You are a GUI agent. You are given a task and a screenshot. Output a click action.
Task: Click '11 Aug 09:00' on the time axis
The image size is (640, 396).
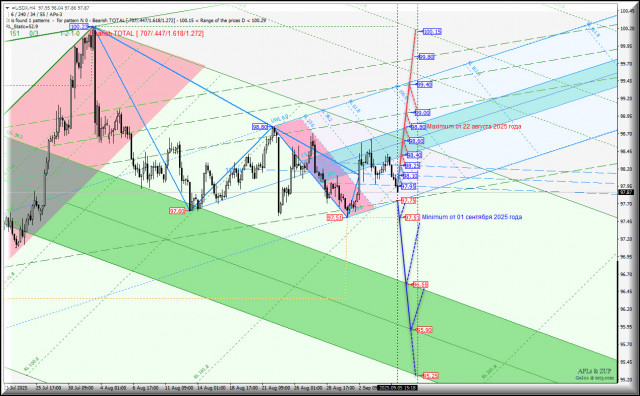pyautogui.click(x=178, y=388)
